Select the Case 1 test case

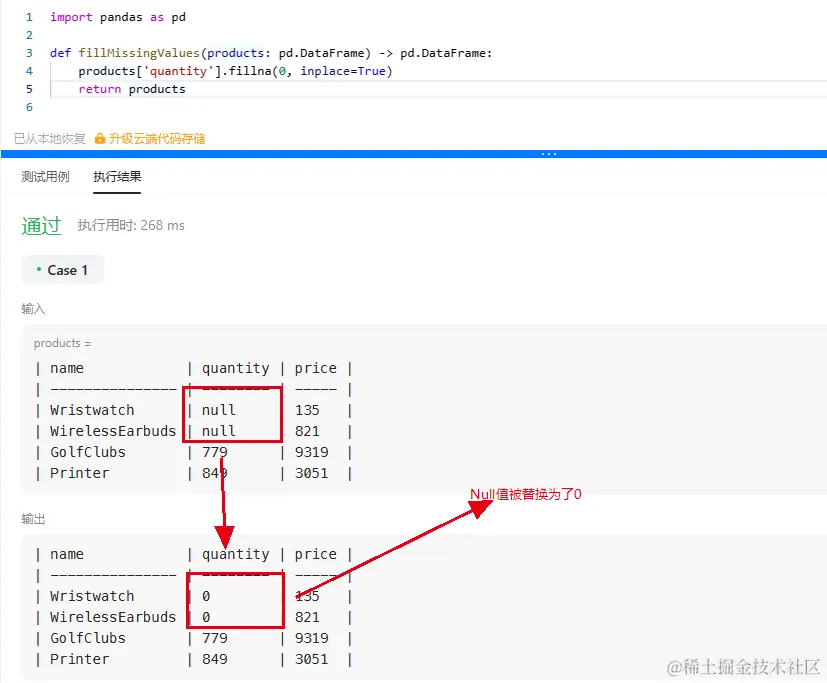(63, 270)
